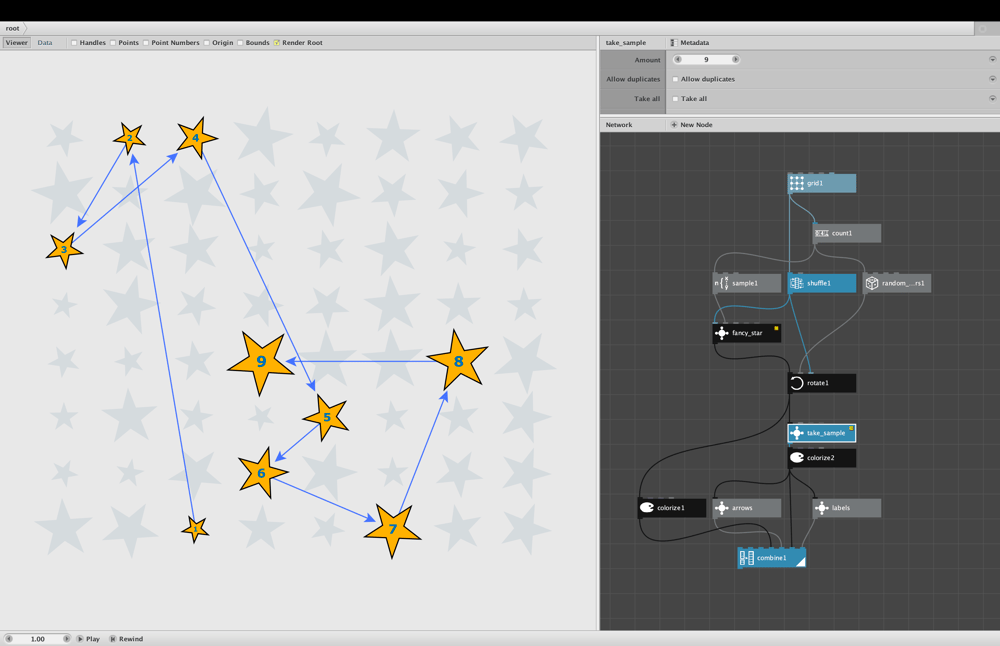This screenshot has height=646, width=1000.
Task: Expand the Take all parameter menu
Action: 992,99
